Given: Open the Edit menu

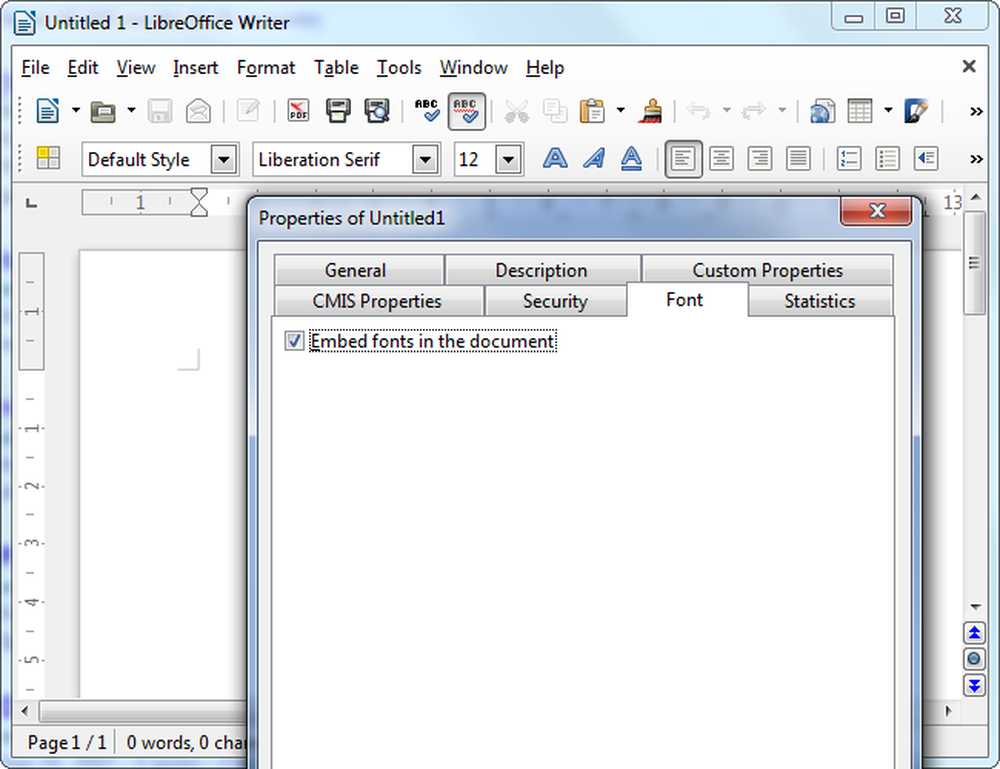Looking at the screenshot, I should 83,68.
